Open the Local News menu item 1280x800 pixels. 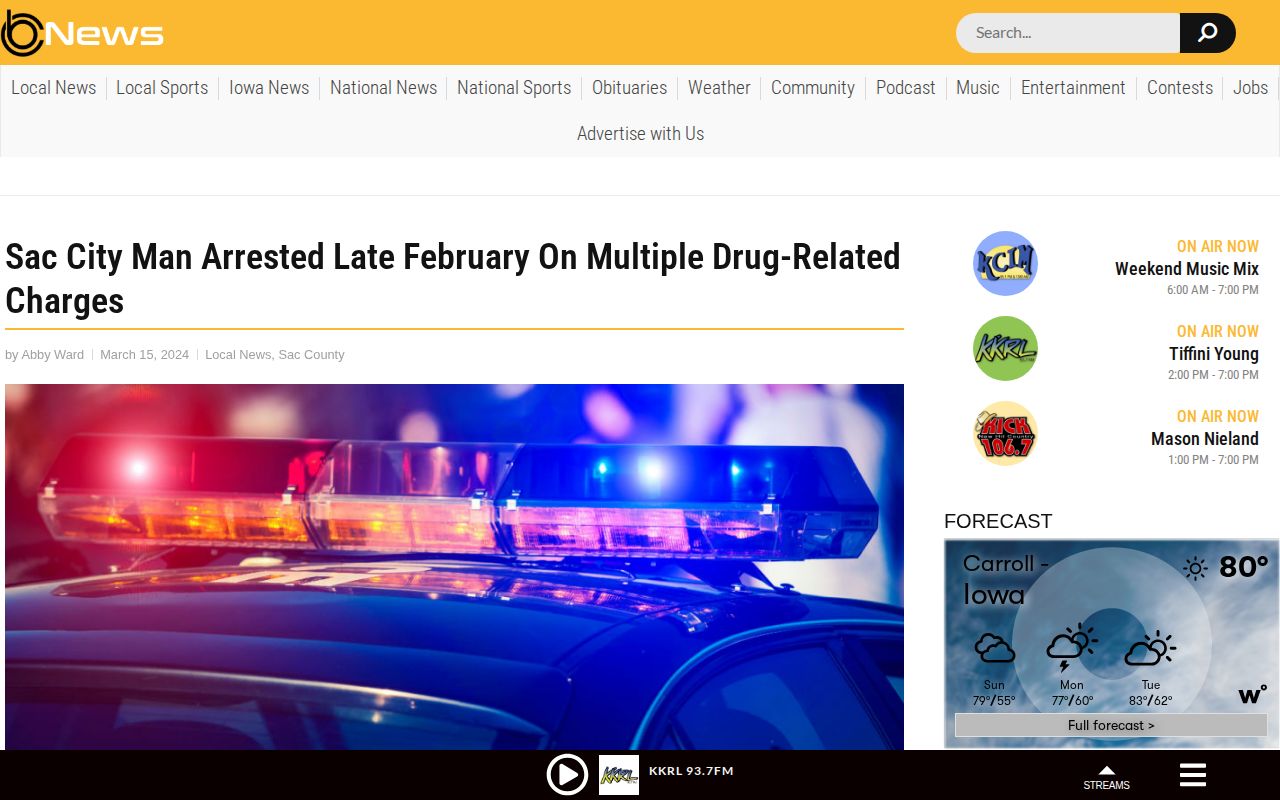54,88
